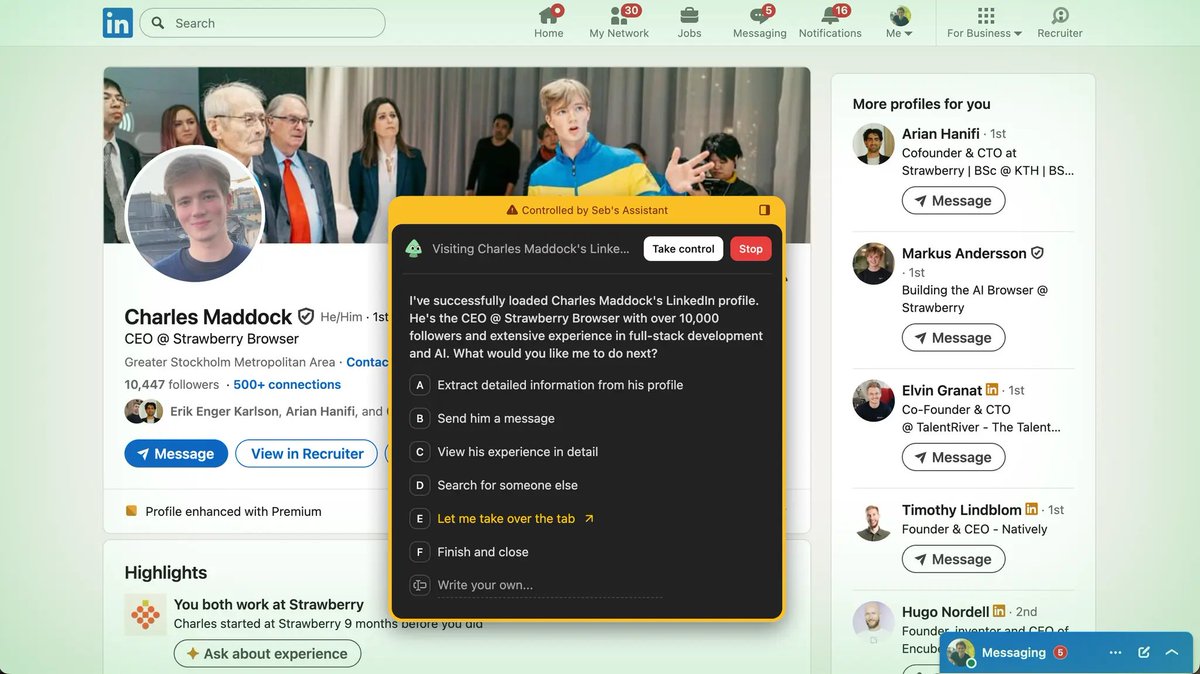
Task: Click the LinkedIn logo icon
Action: coord(117,23)
